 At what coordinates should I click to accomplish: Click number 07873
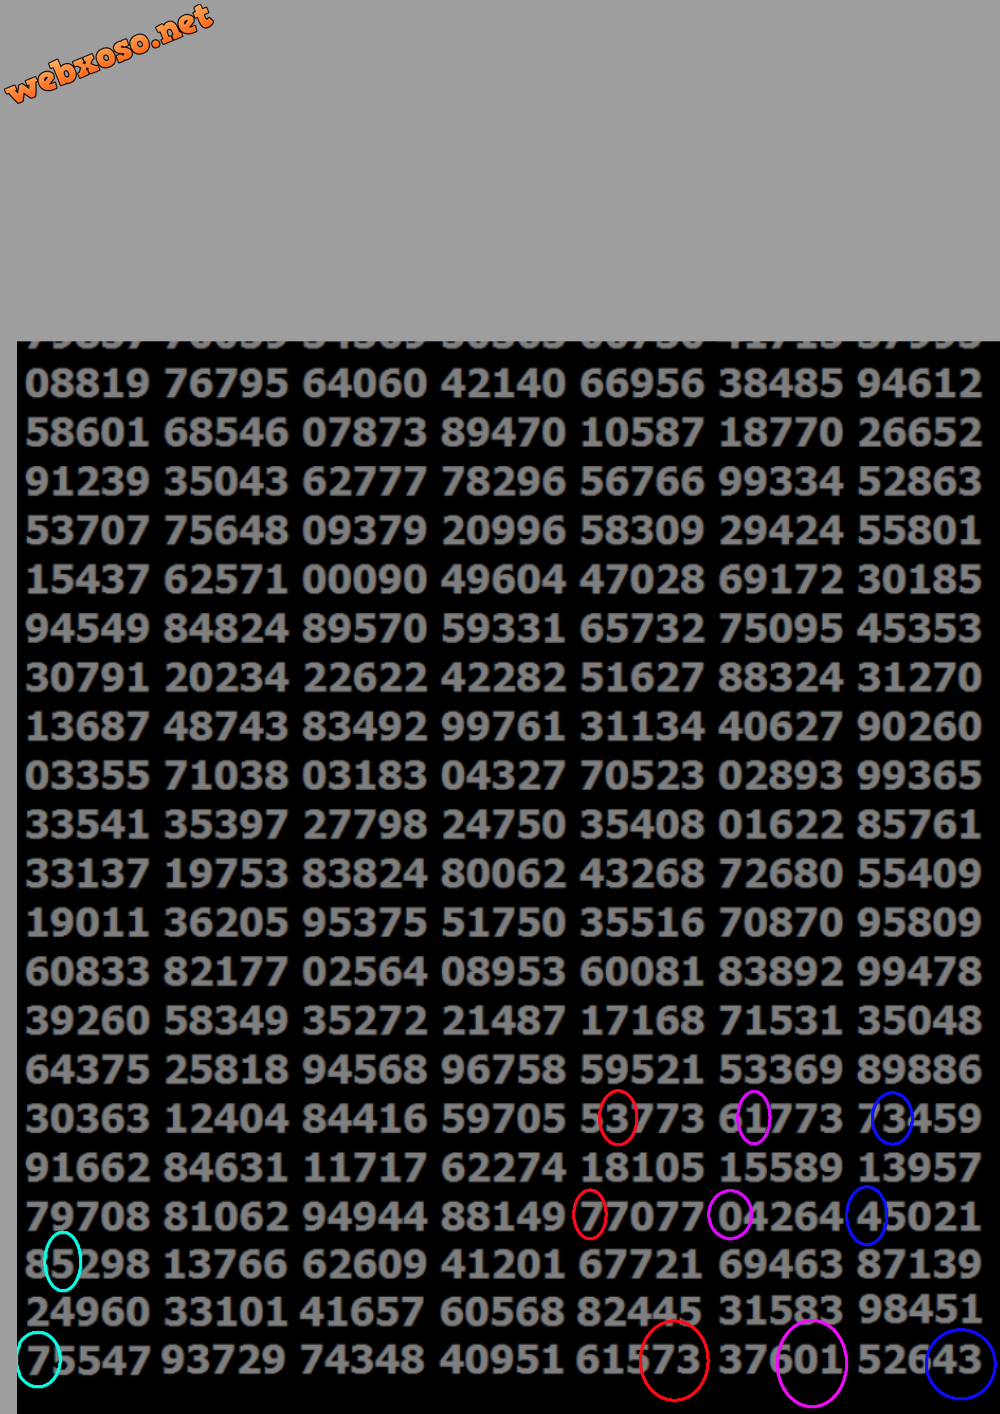[x=365, y=432]
